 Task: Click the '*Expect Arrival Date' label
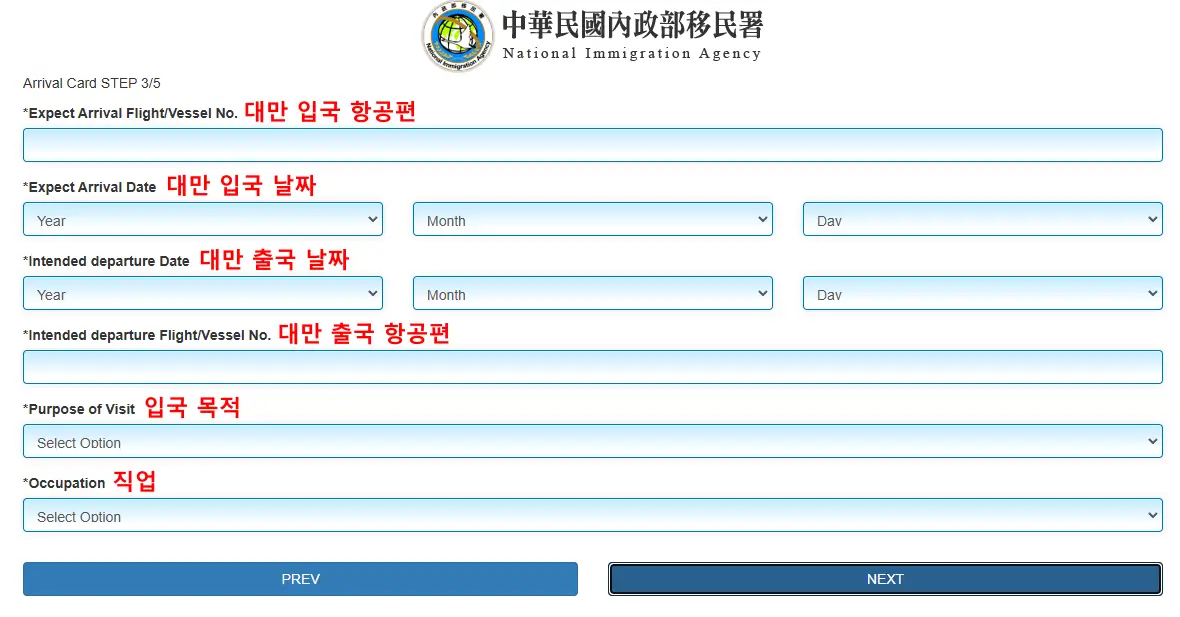[x=90, y=187]
